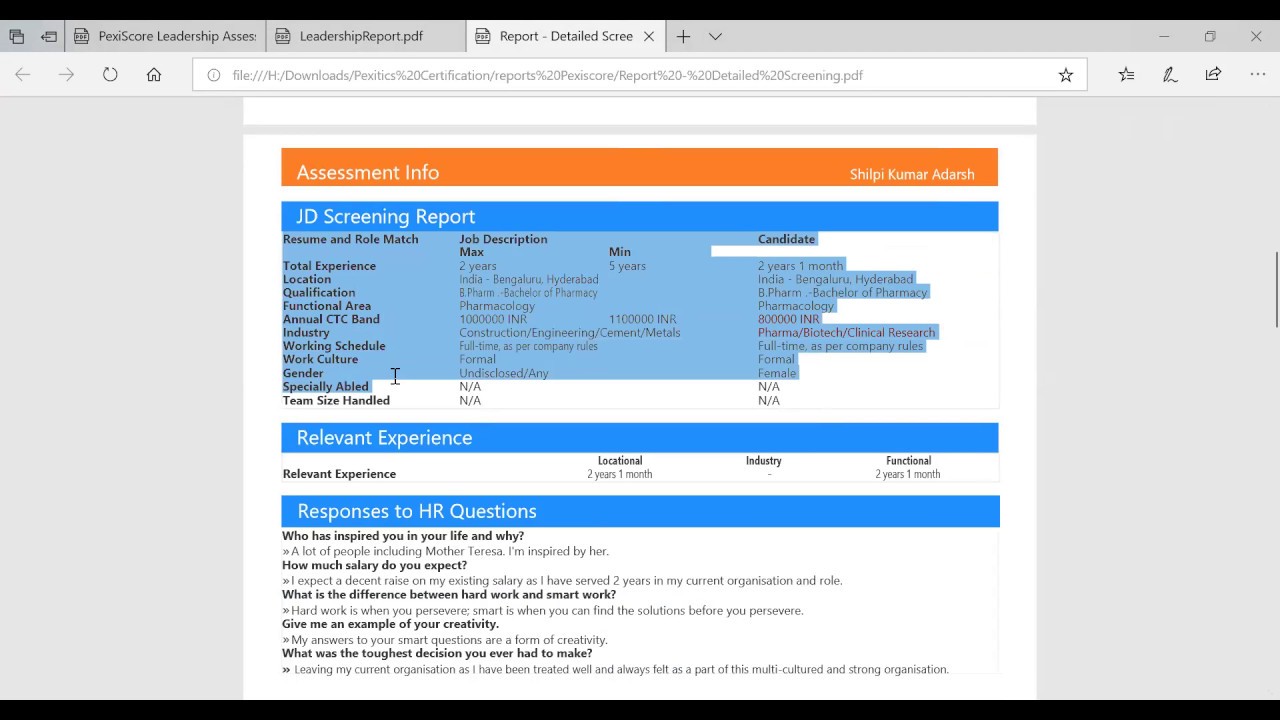This screenshot has height=720, width=1280.
Task: Switch to LeadershipReport.pdf tab
Action: coord(366,36)
